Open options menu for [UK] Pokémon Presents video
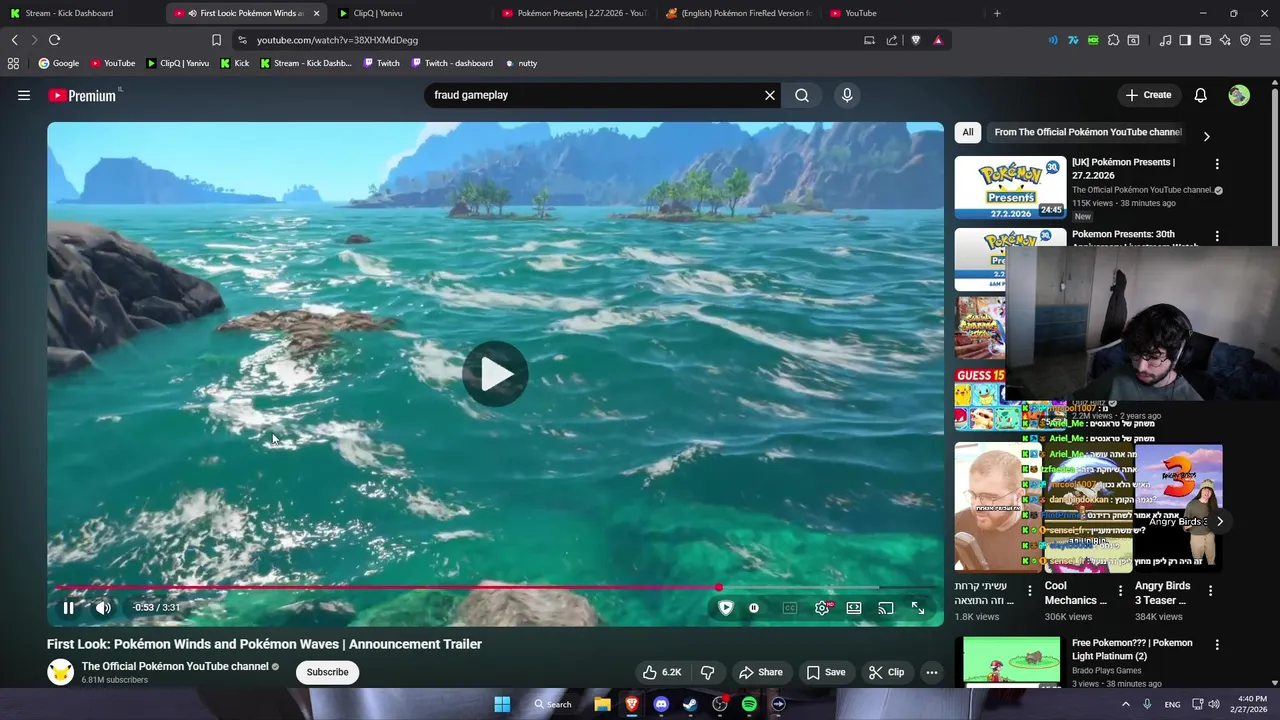Image resolution: width=1280 pixels, height=720 pixels. [1217, 164]
